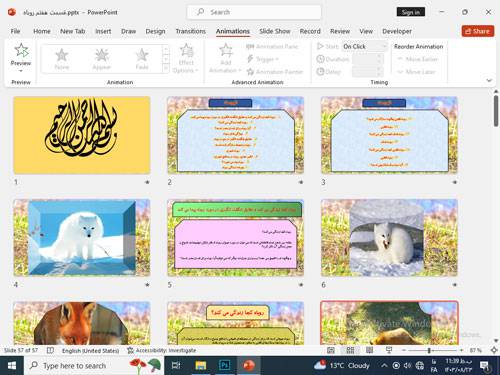Click Move Later in Reorder Animation
The height and width of the screenshot is (375, 500).
click(416, 72)
